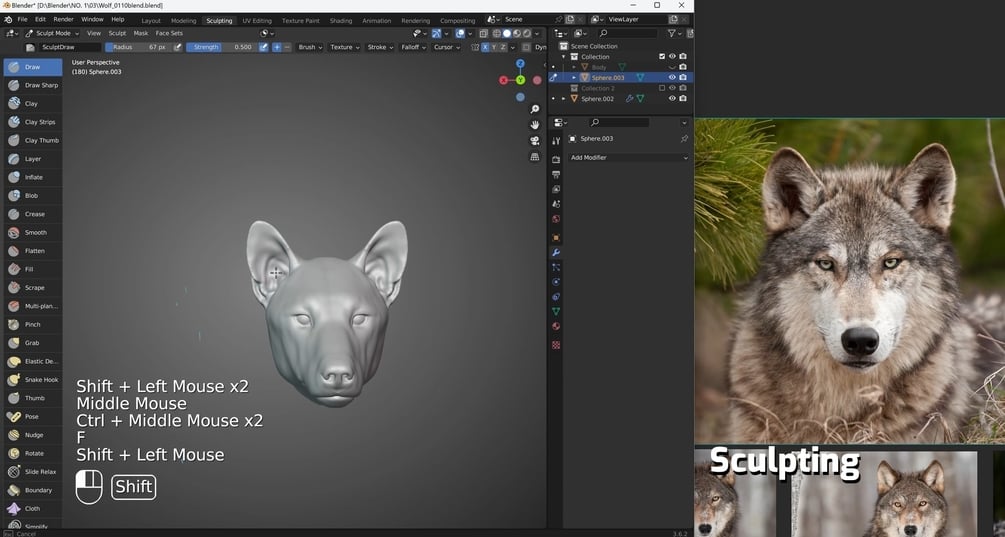Uncheck the Collection exclude checkbox
The image size is (1005, 537).
coord(662,56)
